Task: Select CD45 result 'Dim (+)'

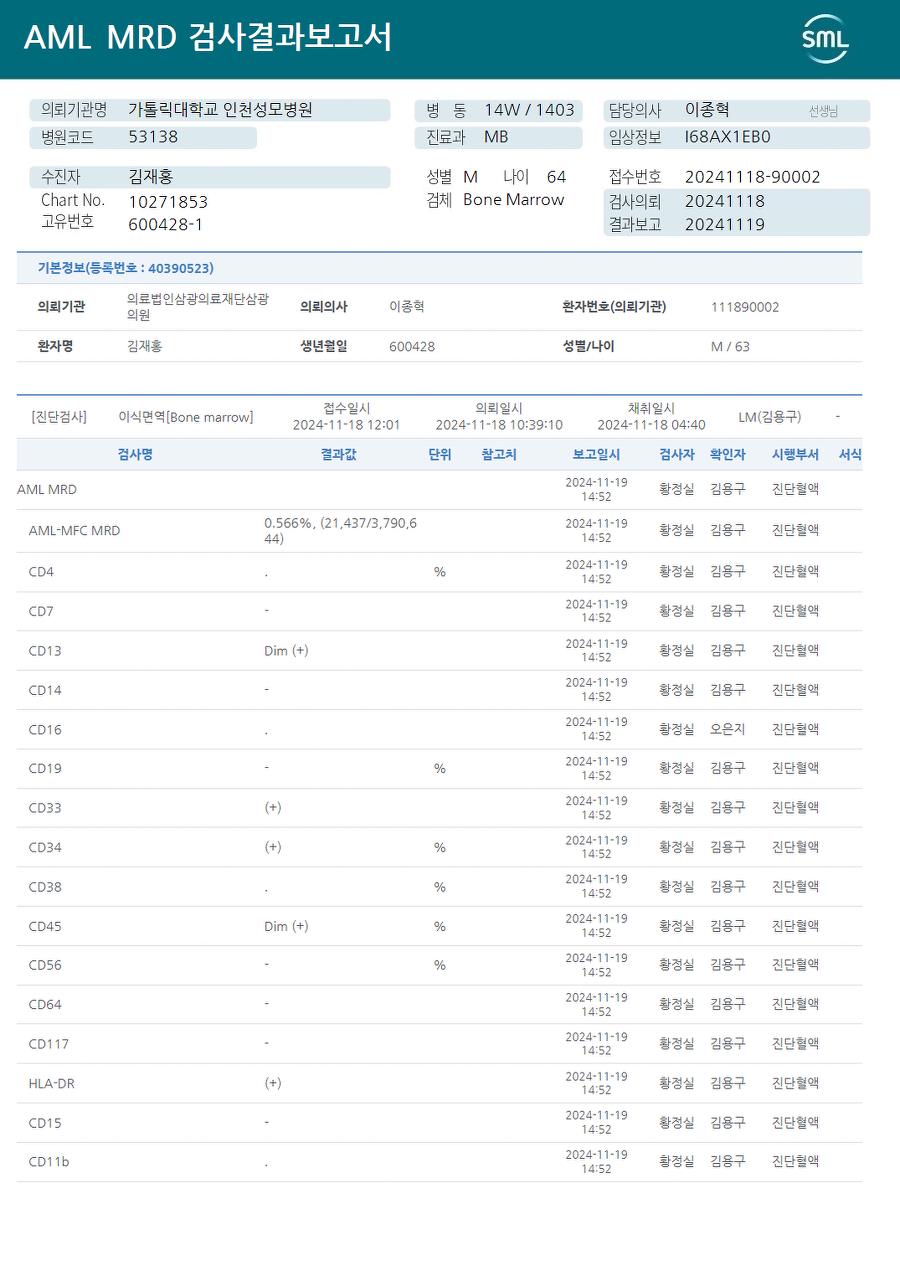Action: pyautogui.click(x=286, y=927)
